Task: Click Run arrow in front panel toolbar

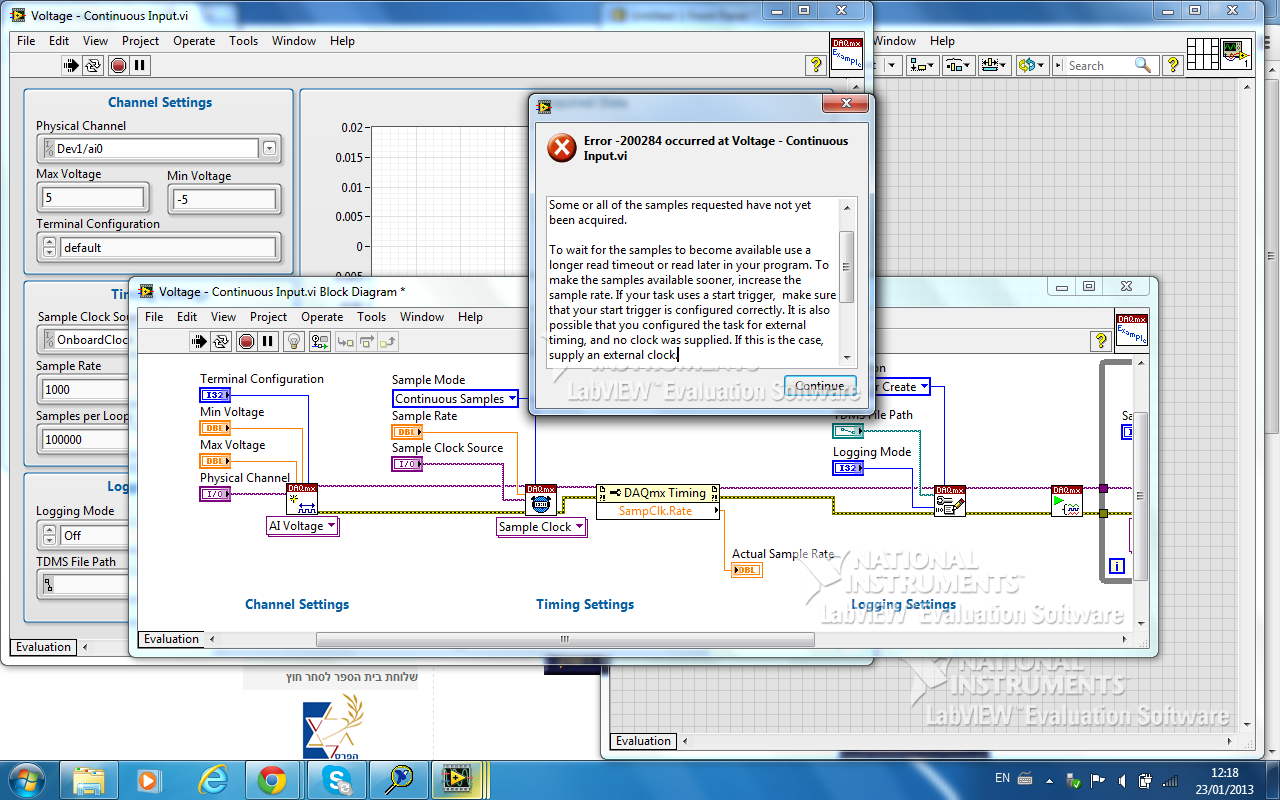Action: 71,65
